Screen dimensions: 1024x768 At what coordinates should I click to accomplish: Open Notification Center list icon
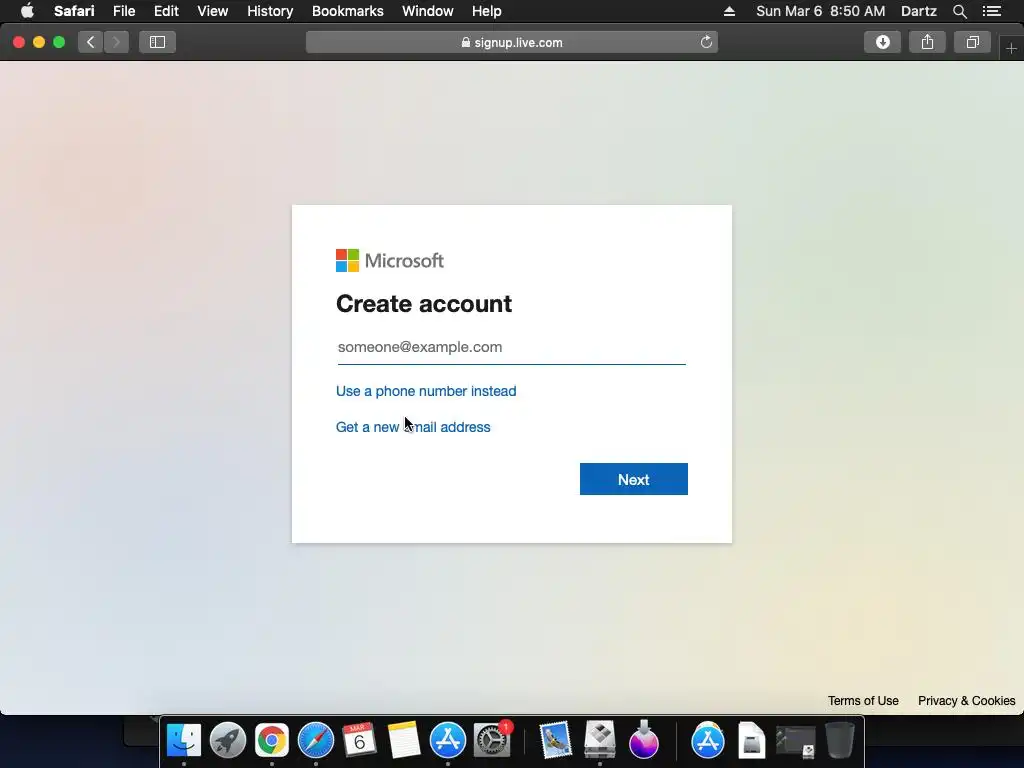(992, 11)
